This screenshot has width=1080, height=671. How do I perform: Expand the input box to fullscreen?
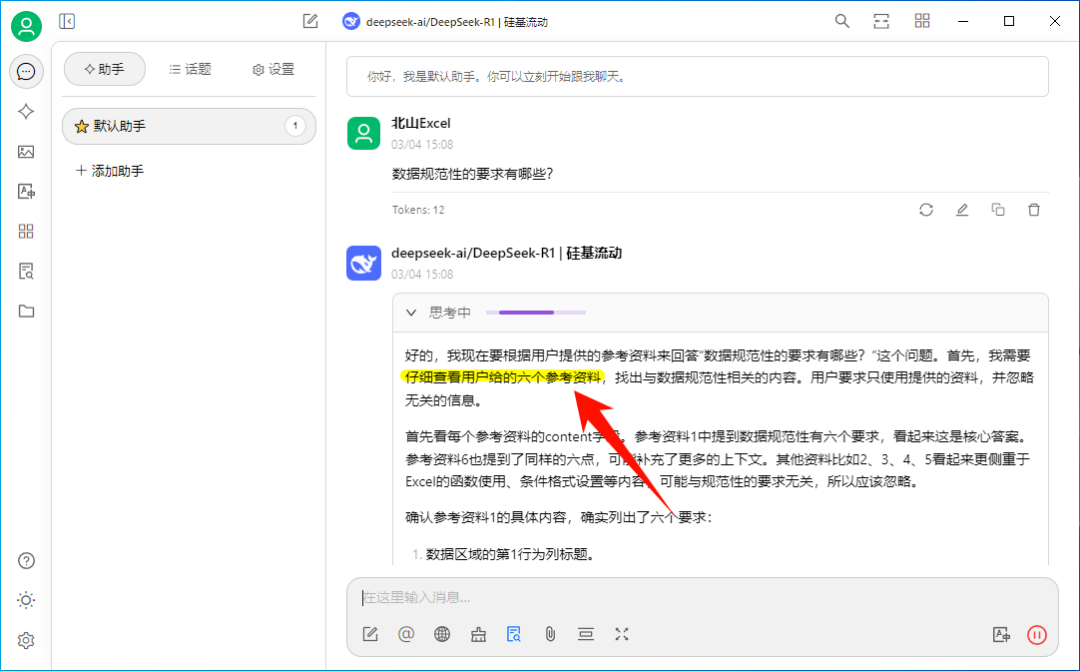[621, 634]
